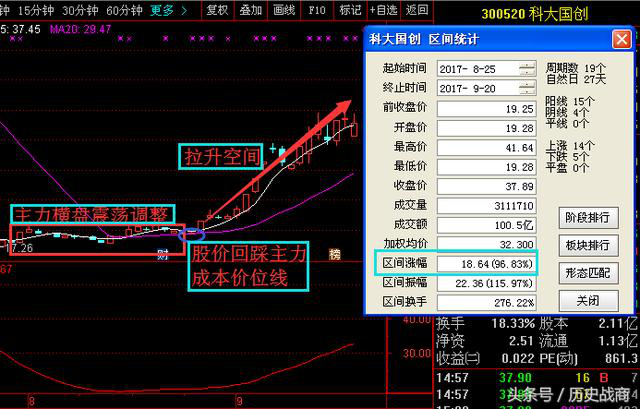Click the 板块排行 button

coord(588,245)
